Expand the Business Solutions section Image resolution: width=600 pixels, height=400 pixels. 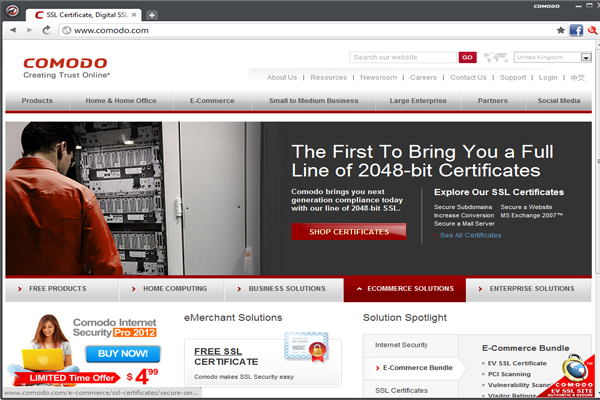coord(284,289)
